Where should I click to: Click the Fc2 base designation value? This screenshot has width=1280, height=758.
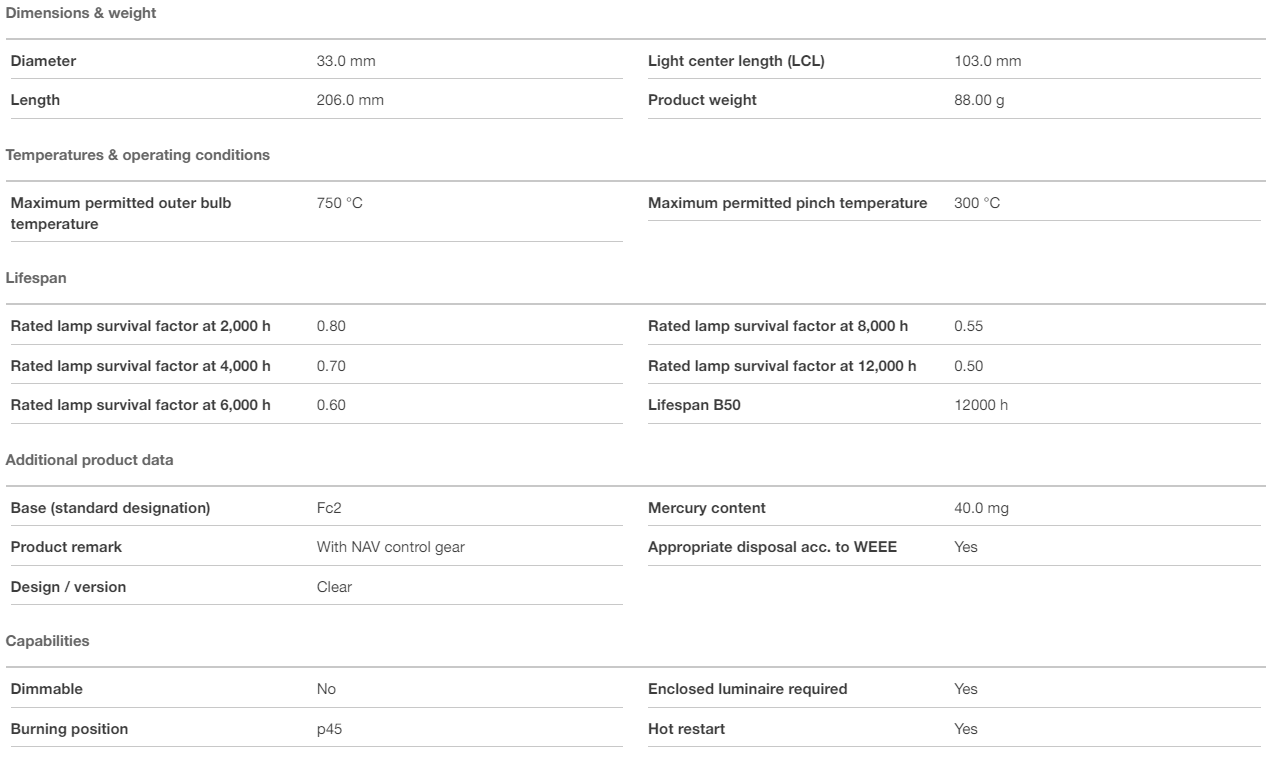click(329, 508)
